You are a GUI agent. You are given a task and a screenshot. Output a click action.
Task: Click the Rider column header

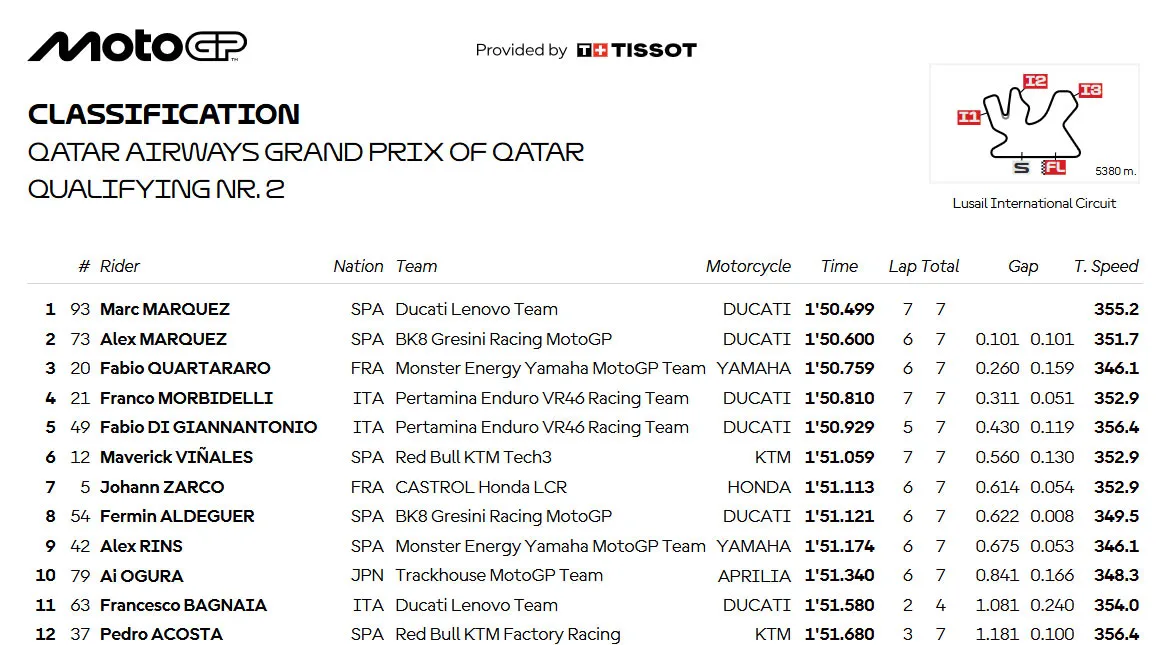tap(120, 266)
